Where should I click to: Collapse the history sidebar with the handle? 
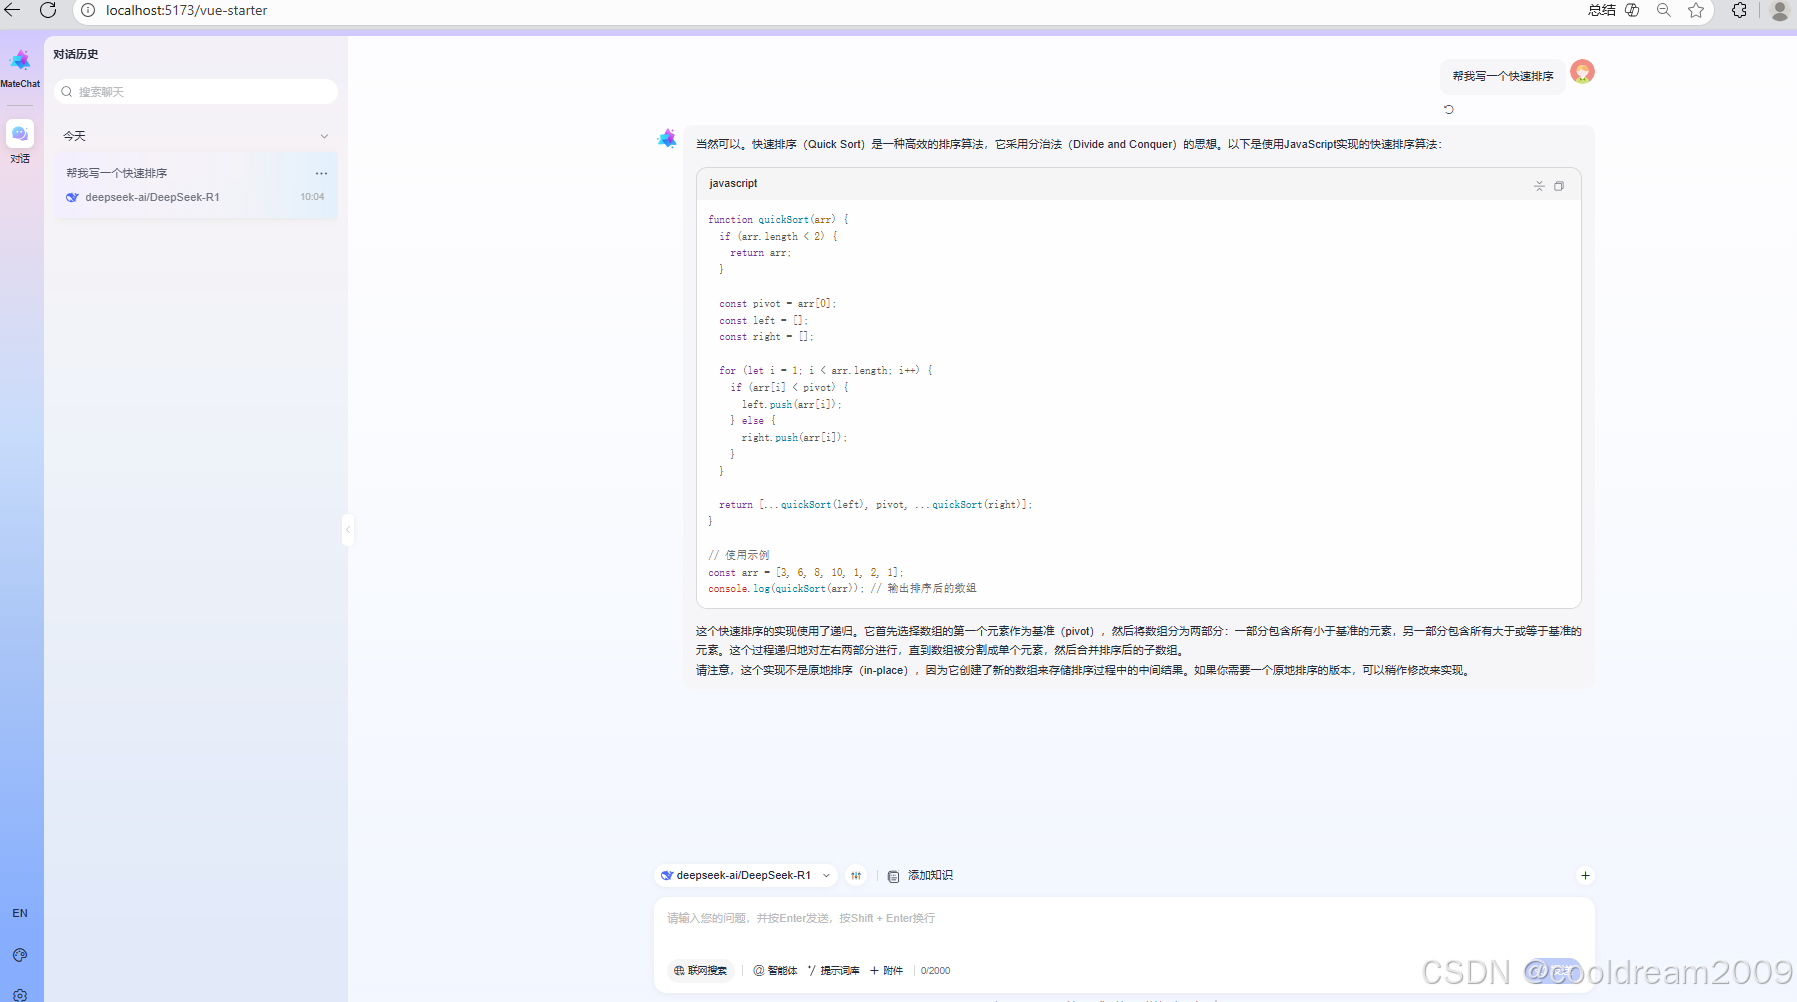[x=348, y=529]
